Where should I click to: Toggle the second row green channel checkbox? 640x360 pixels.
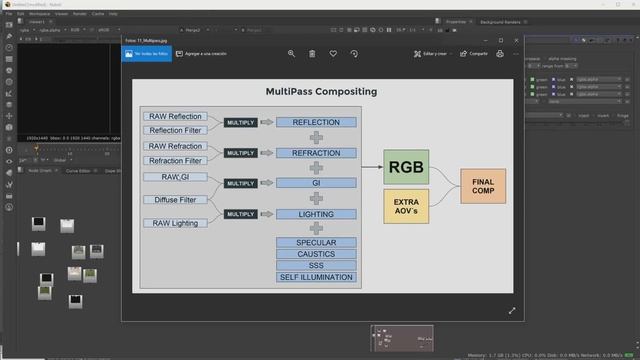[532, 87]
